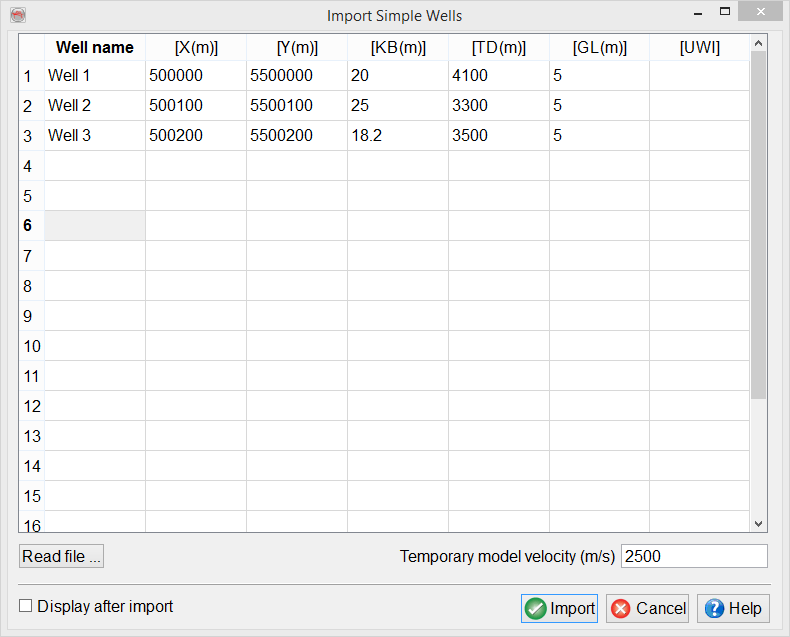Click KB cell showing 18.2

(x=397, y=135)
